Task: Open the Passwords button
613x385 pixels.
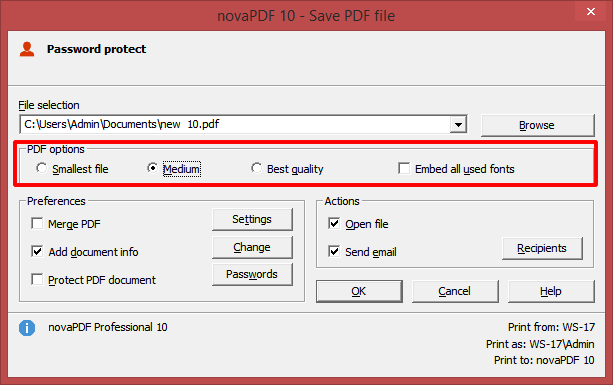Action: click(x=252, y=274)
